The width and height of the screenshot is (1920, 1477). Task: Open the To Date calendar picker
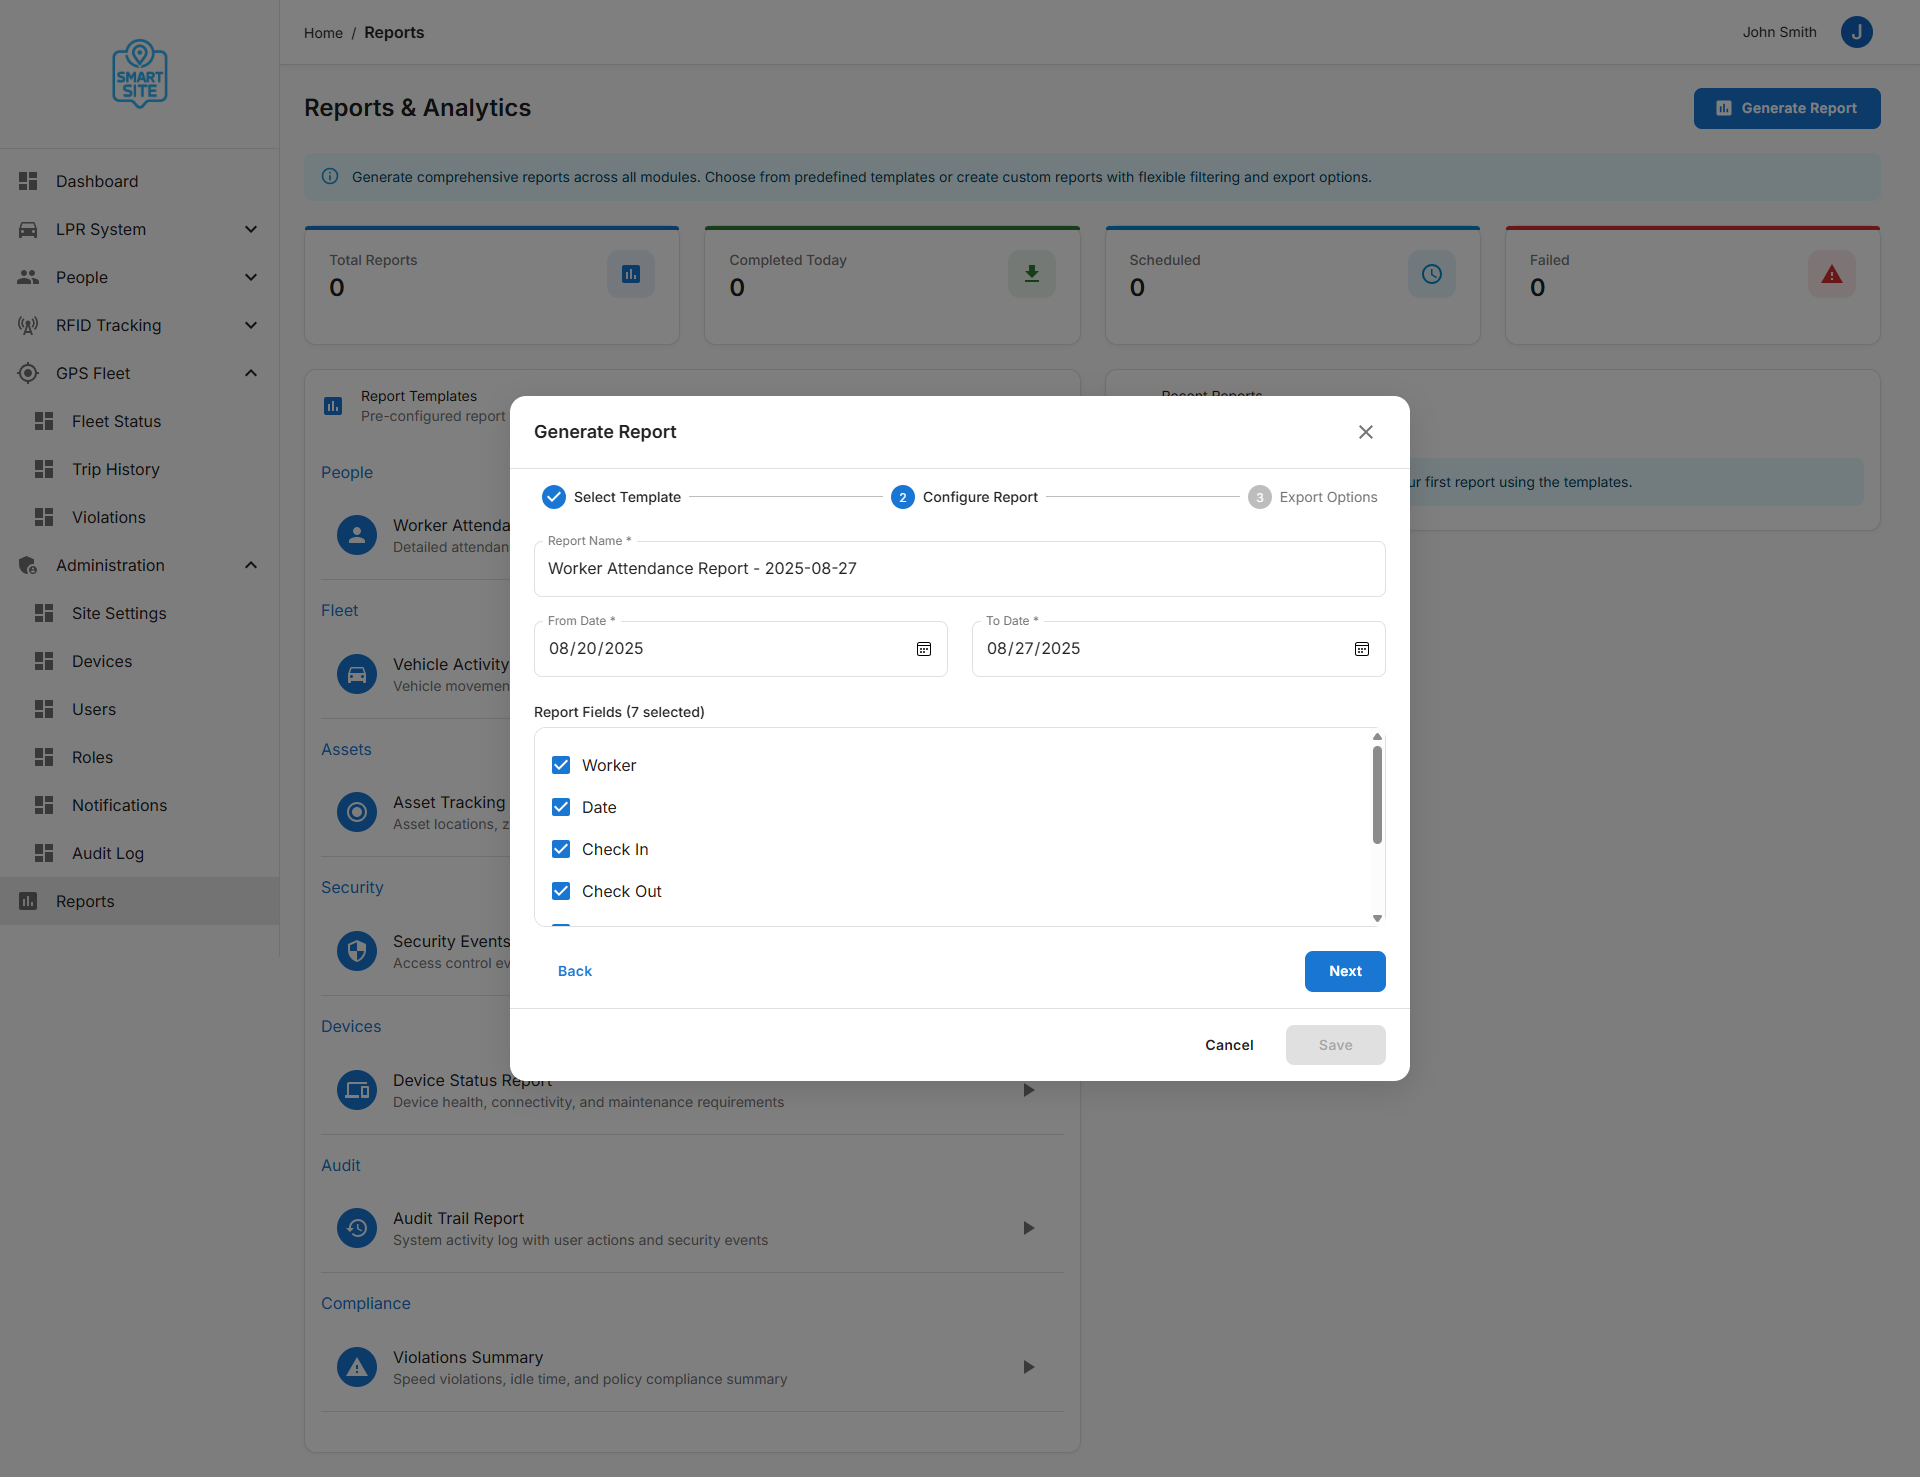1361,648
